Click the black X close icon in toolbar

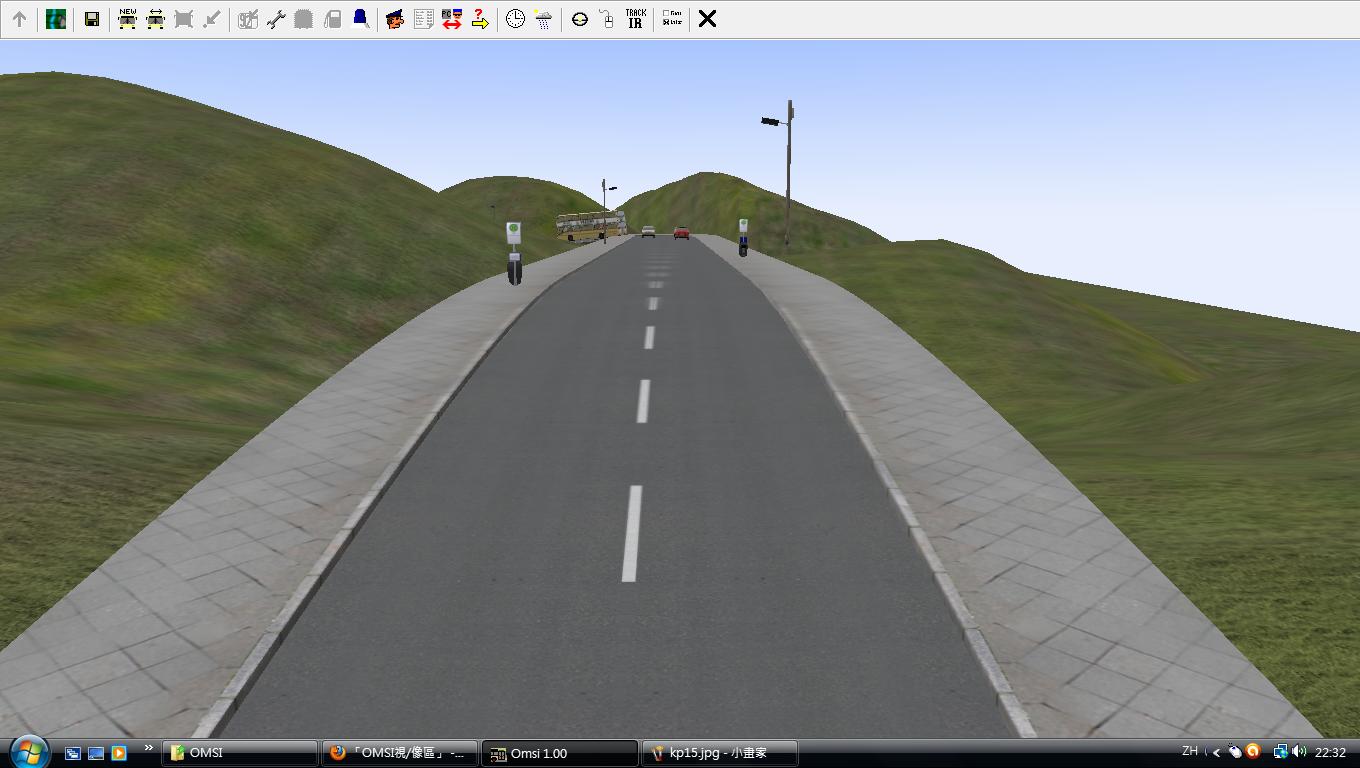(707, 19)
